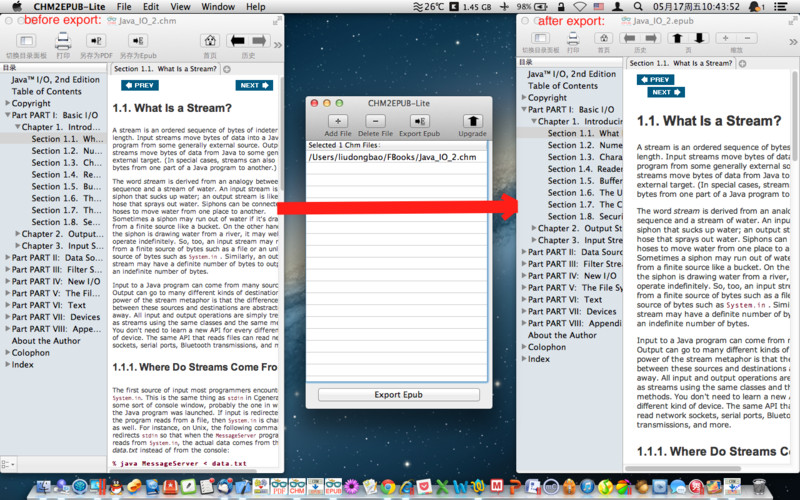
Task: Select Section 1.1 tab in epub window
Action: point(681,63)
